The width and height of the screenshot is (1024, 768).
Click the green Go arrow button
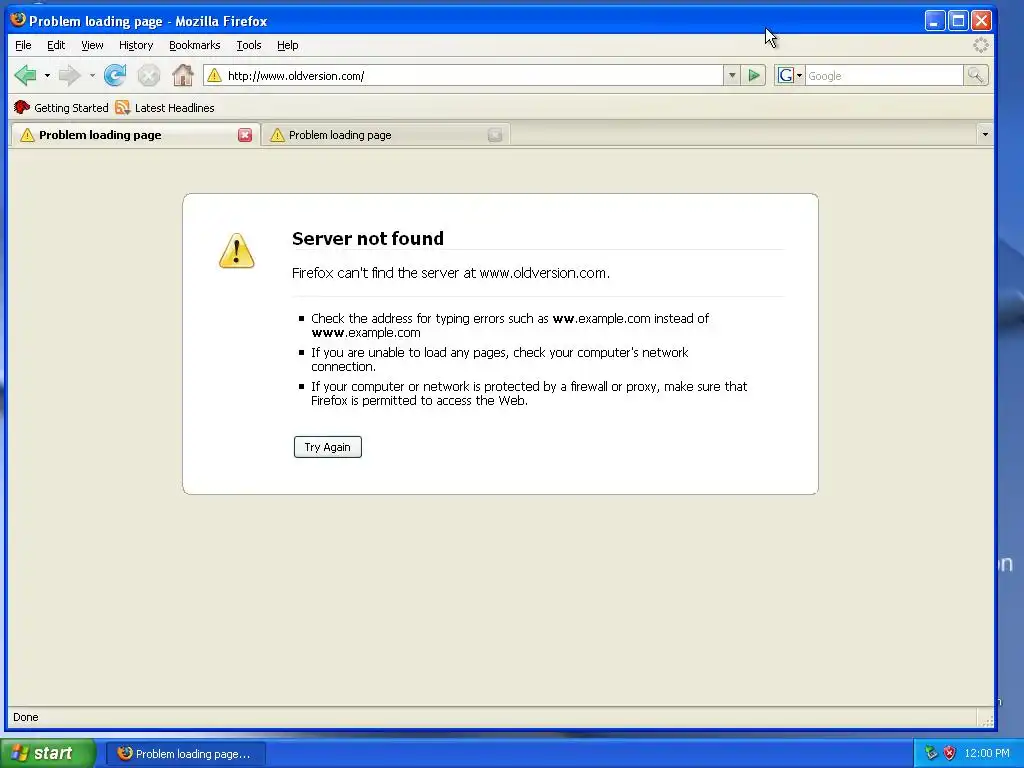click(x=754, y=76)
